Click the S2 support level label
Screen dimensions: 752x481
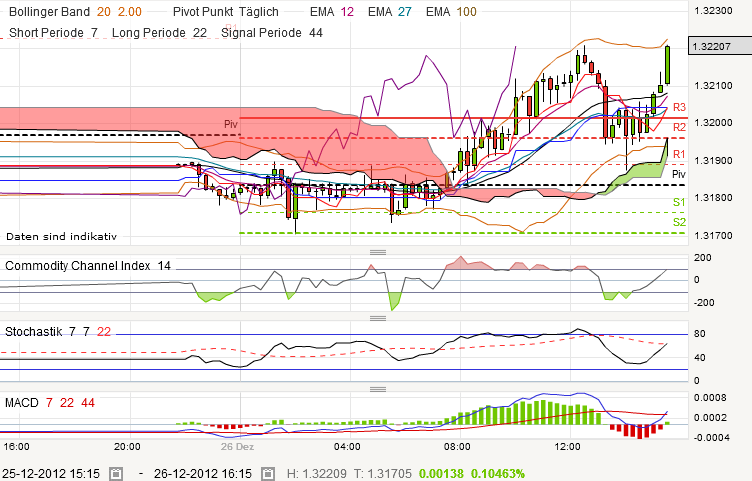(679, 222)
